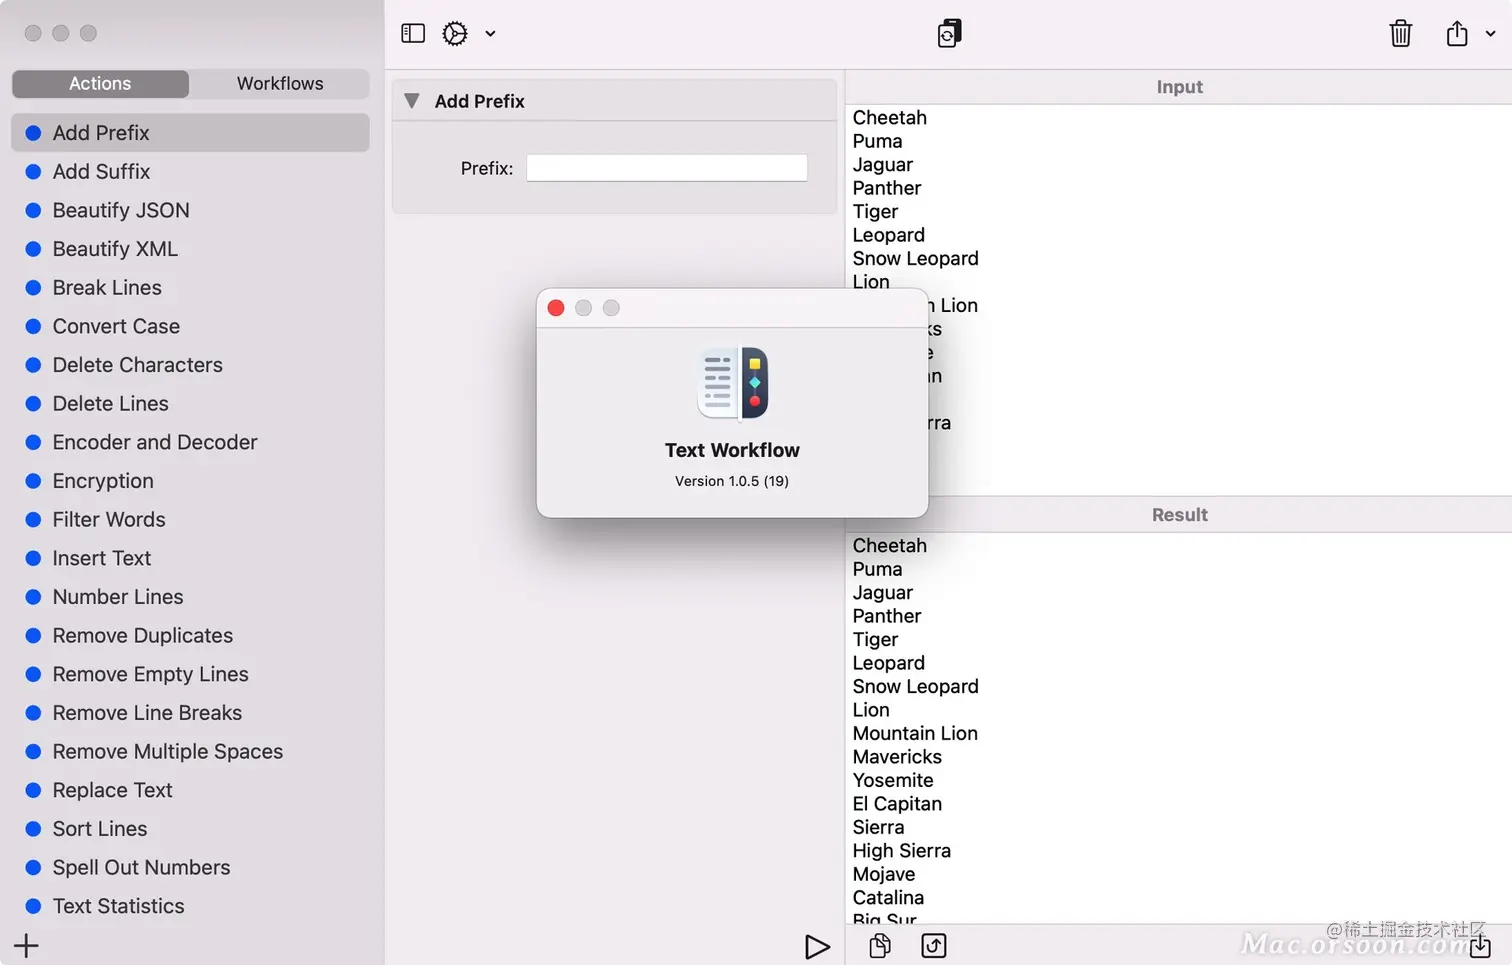Switch to the Workflows tab
This screenshot has width=1512, height=965.
[280, 84]
